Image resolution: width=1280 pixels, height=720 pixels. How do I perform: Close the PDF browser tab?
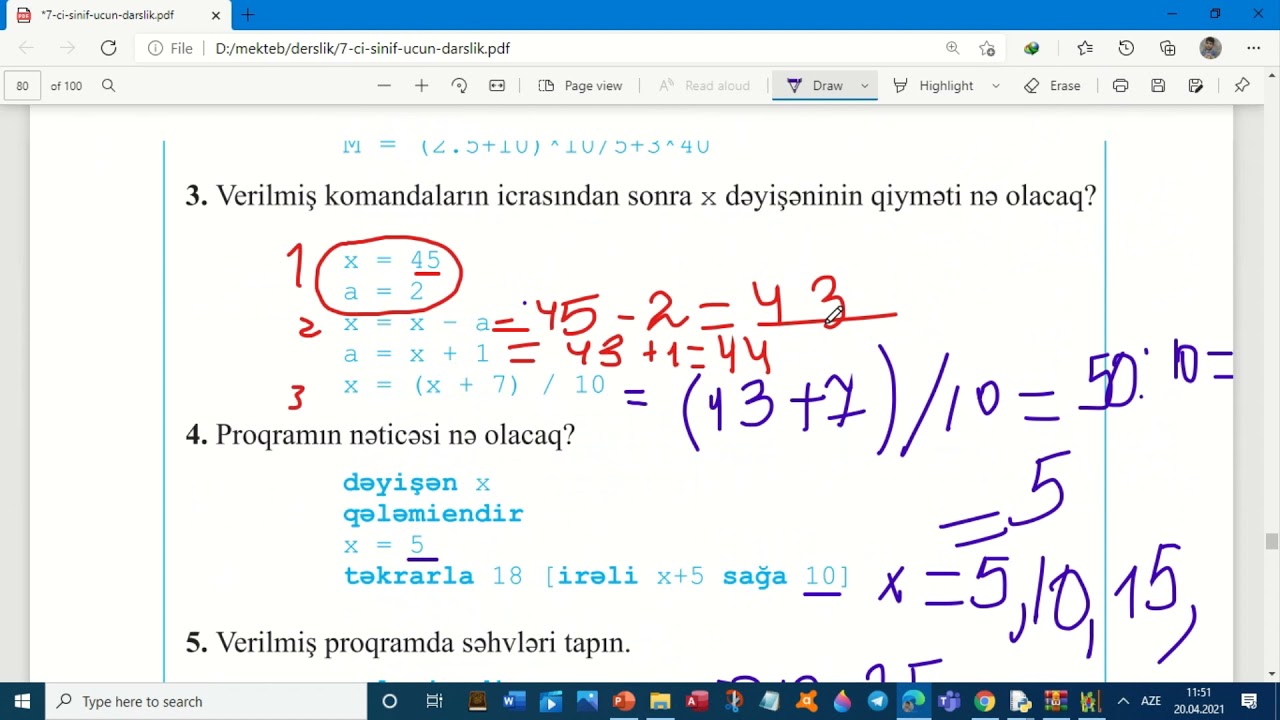pyautogui.click(x=215, y=15)
